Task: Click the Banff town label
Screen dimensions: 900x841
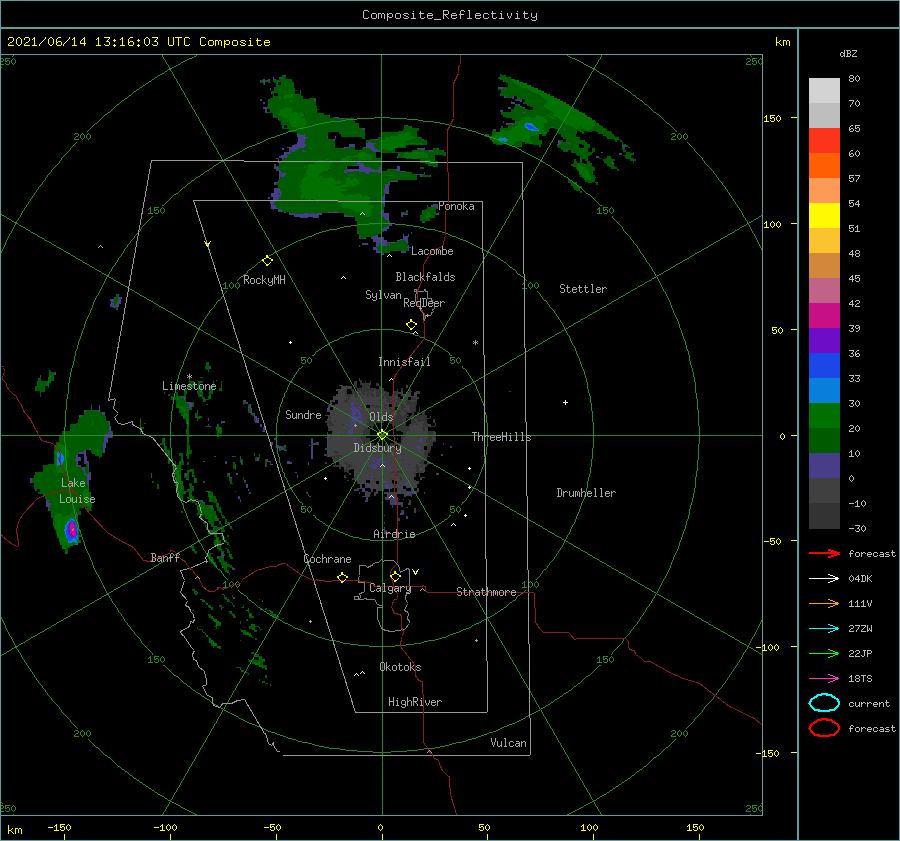Action: pyautogui.click(x=165, y=557)
